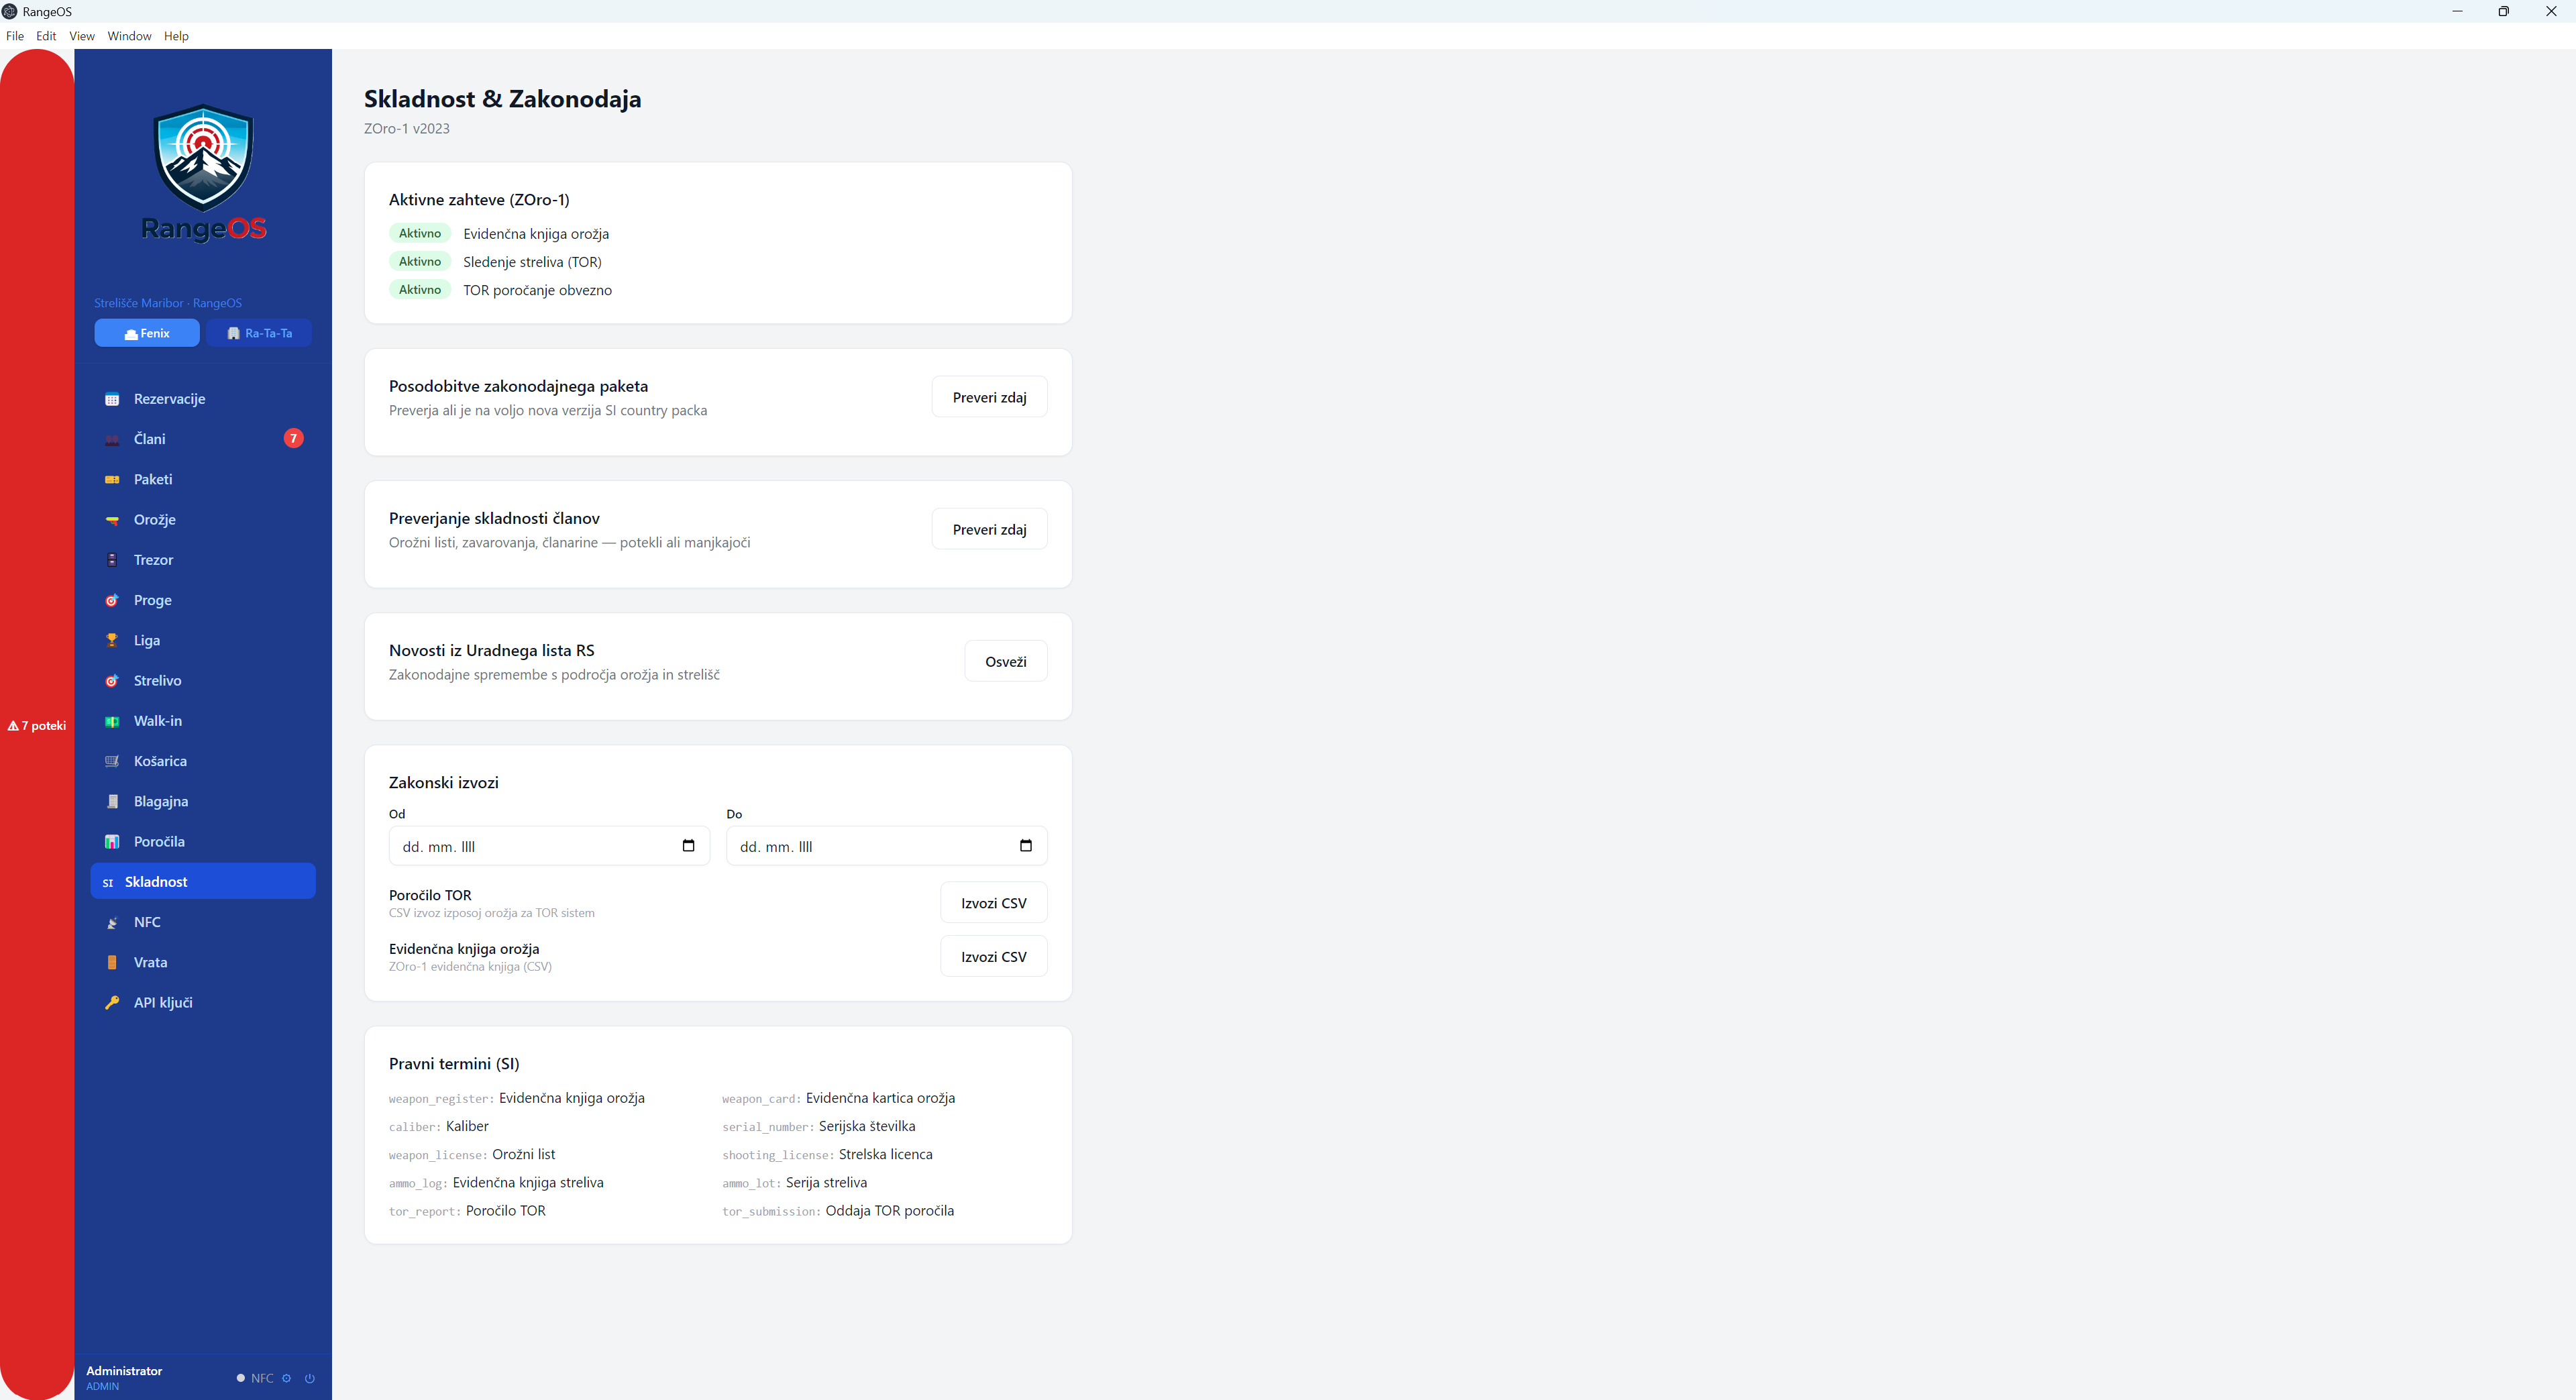Click the Blagajna receipt icon

point(112,801)
